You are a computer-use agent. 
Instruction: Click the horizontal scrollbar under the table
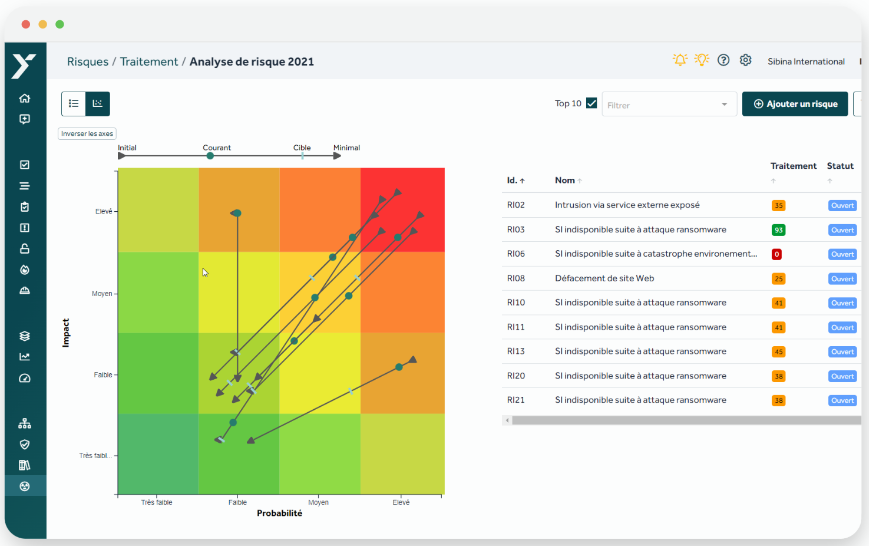point(686,420)
